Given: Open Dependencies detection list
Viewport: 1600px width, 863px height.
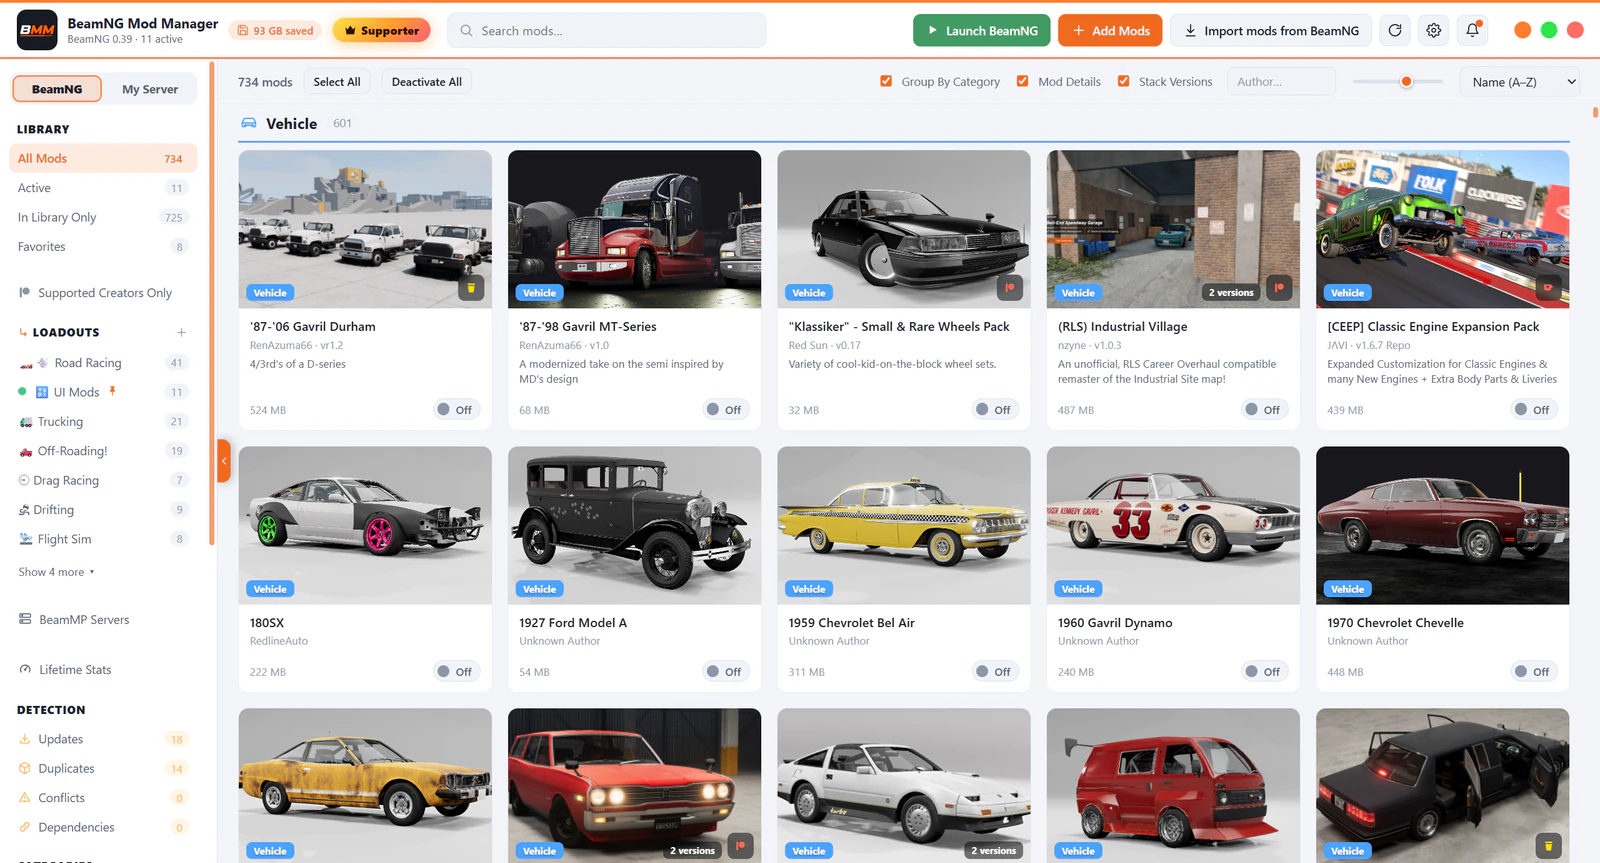Looking at the screenshot, I should (x=103, y=827).
